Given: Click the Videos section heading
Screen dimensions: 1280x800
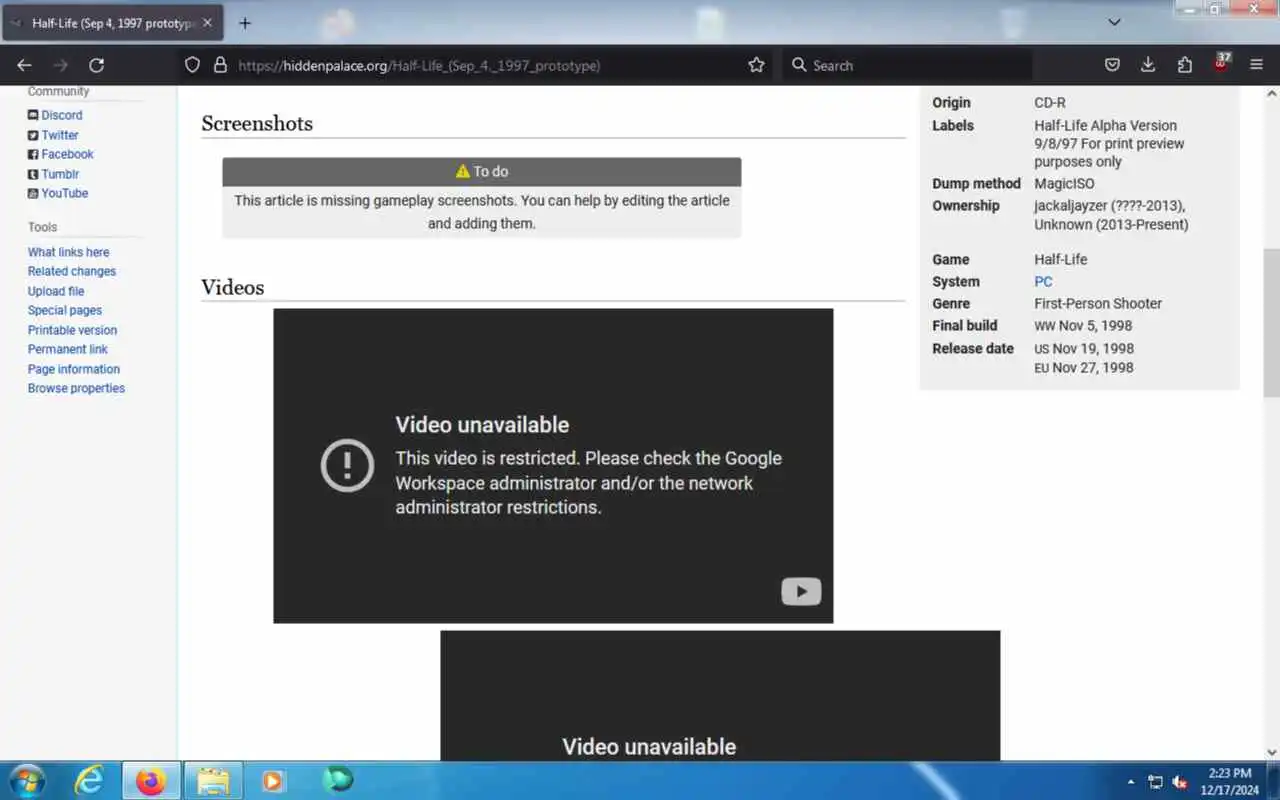Looking at the screenshot, I should (233, 287).
